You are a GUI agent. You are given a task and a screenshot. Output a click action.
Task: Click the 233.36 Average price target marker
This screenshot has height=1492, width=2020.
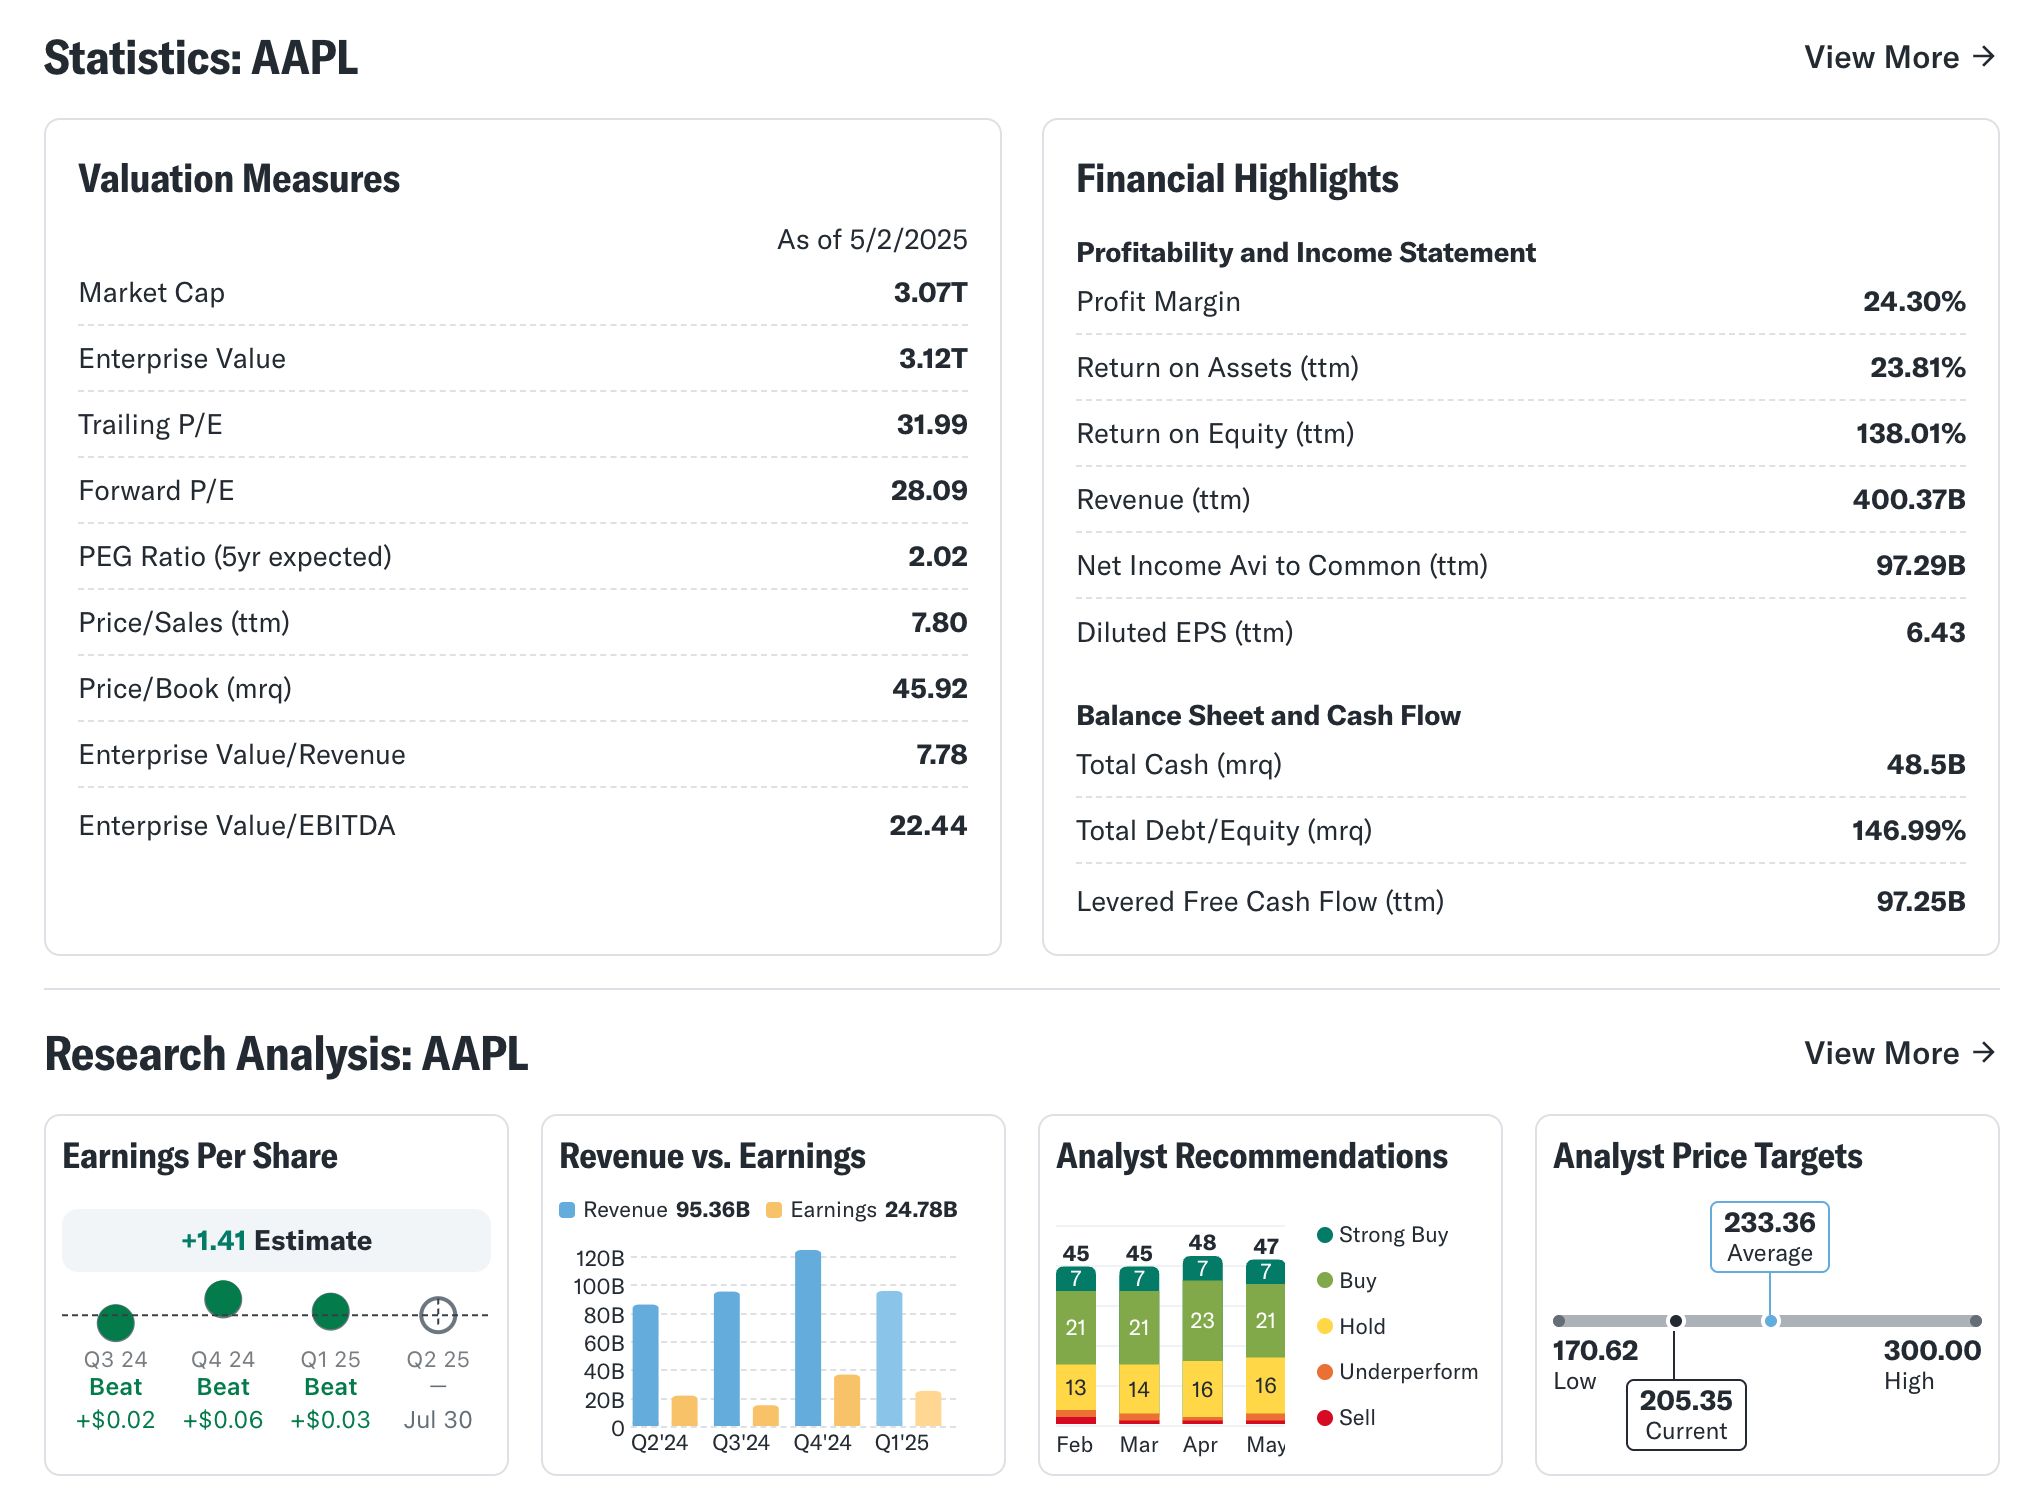click(1769, 1237)
